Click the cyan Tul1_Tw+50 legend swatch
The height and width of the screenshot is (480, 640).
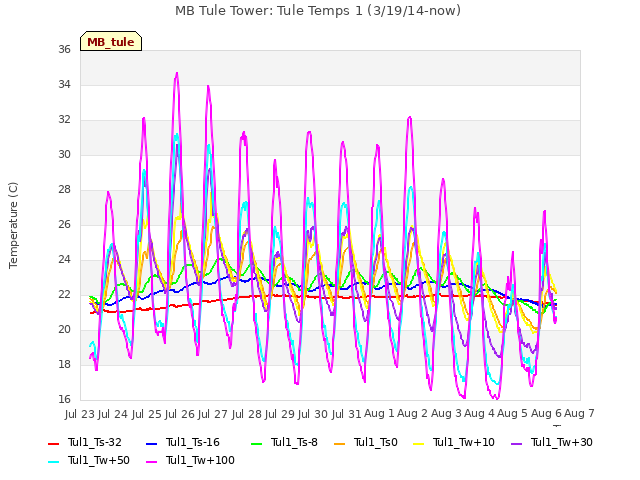point(53,462)
